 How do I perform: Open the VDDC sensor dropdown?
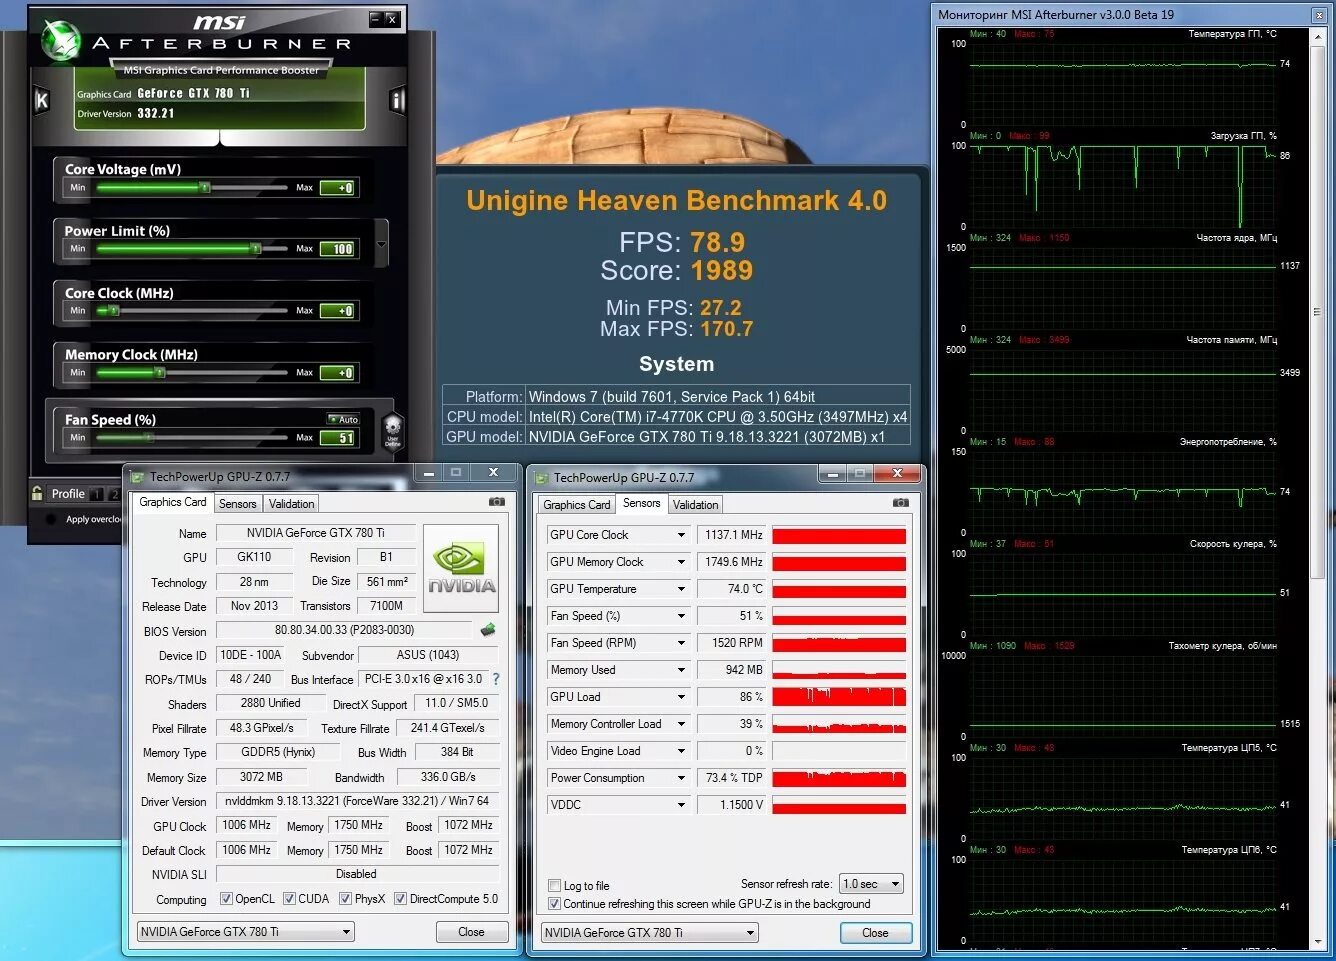point(681,805)
